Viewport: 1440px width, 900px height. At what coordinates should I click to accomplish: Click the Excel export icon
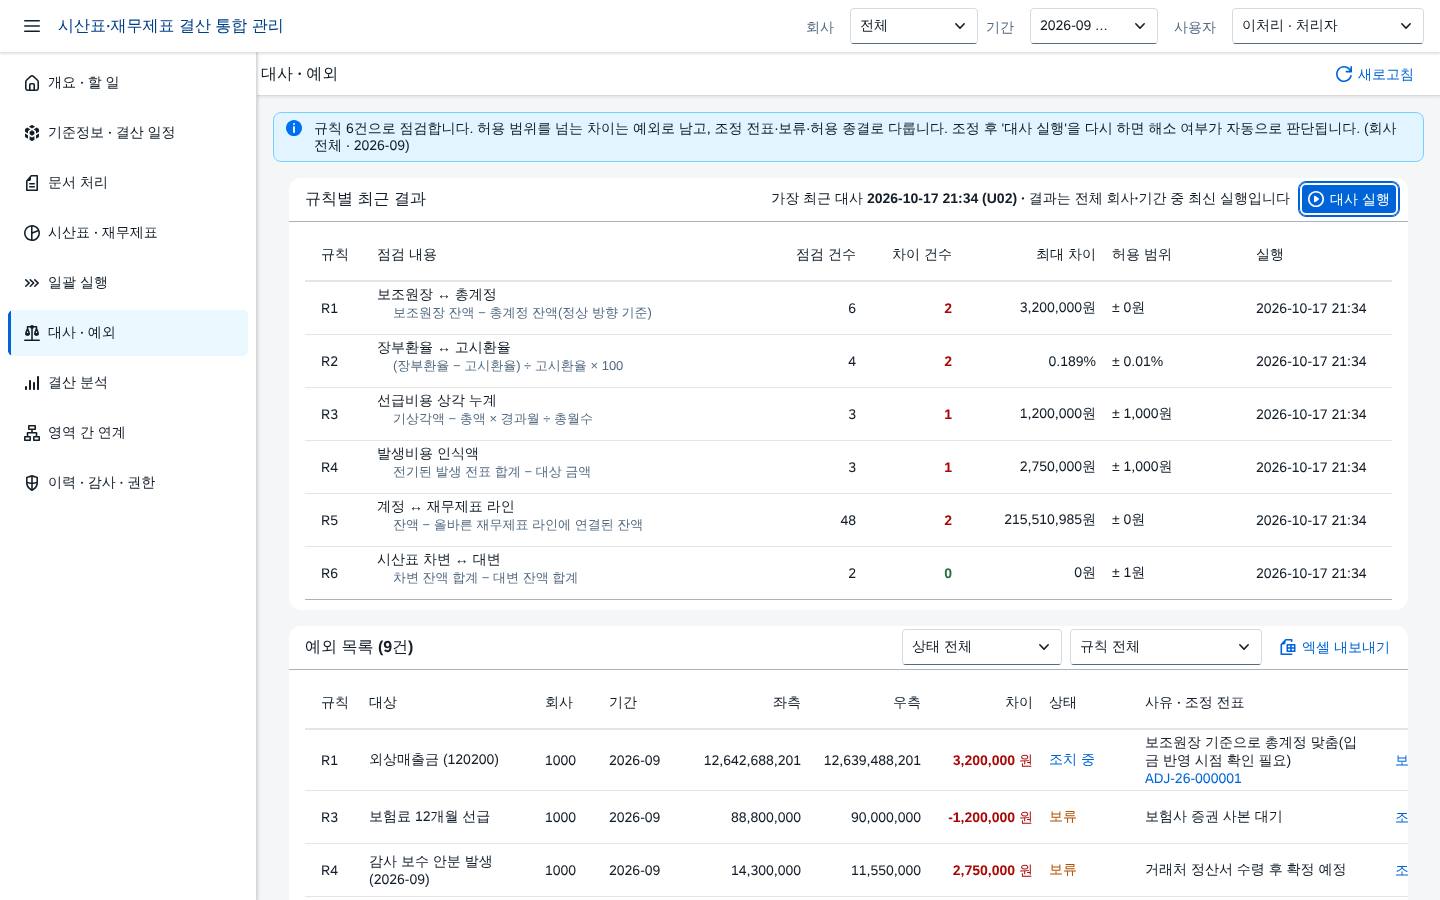(x=1288, y=647)
